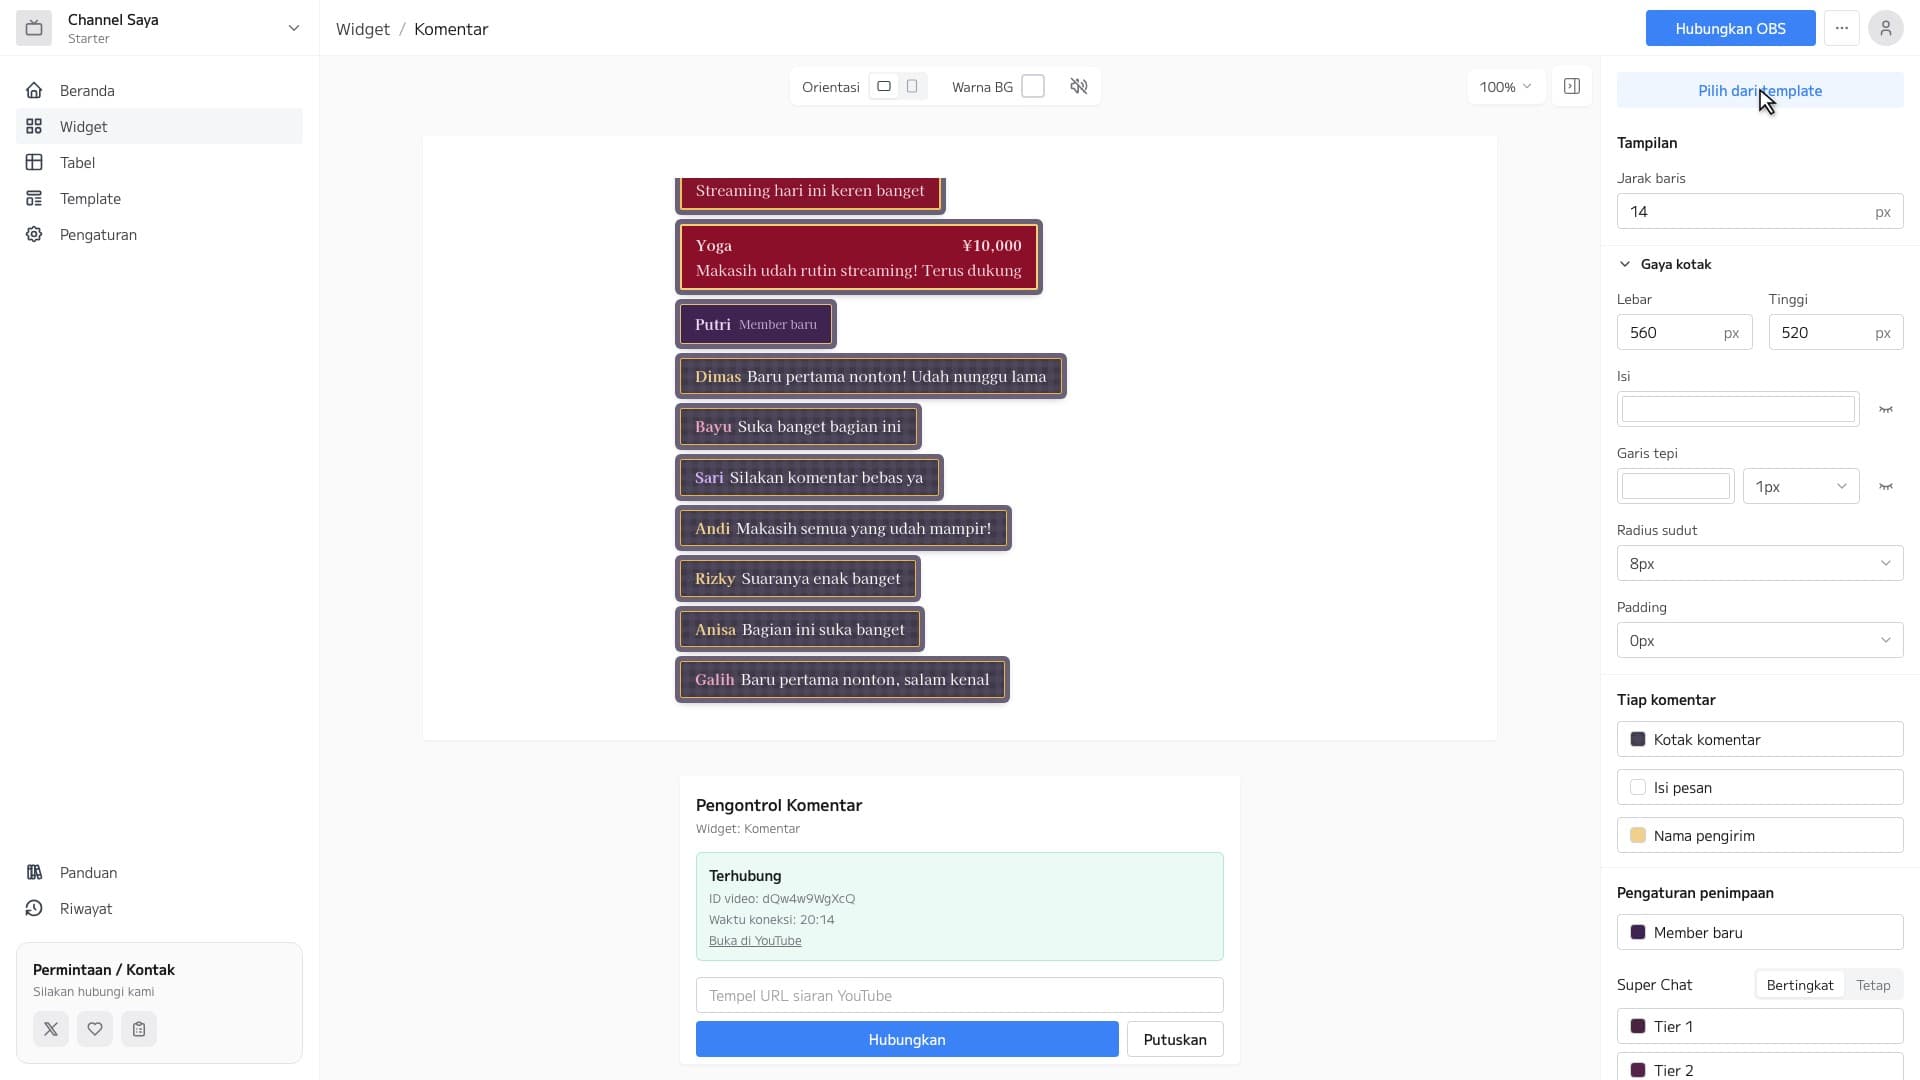The image size is (1920, 1080).
Task: Collapse the right side panel icon
Action: pos(1572,87)
